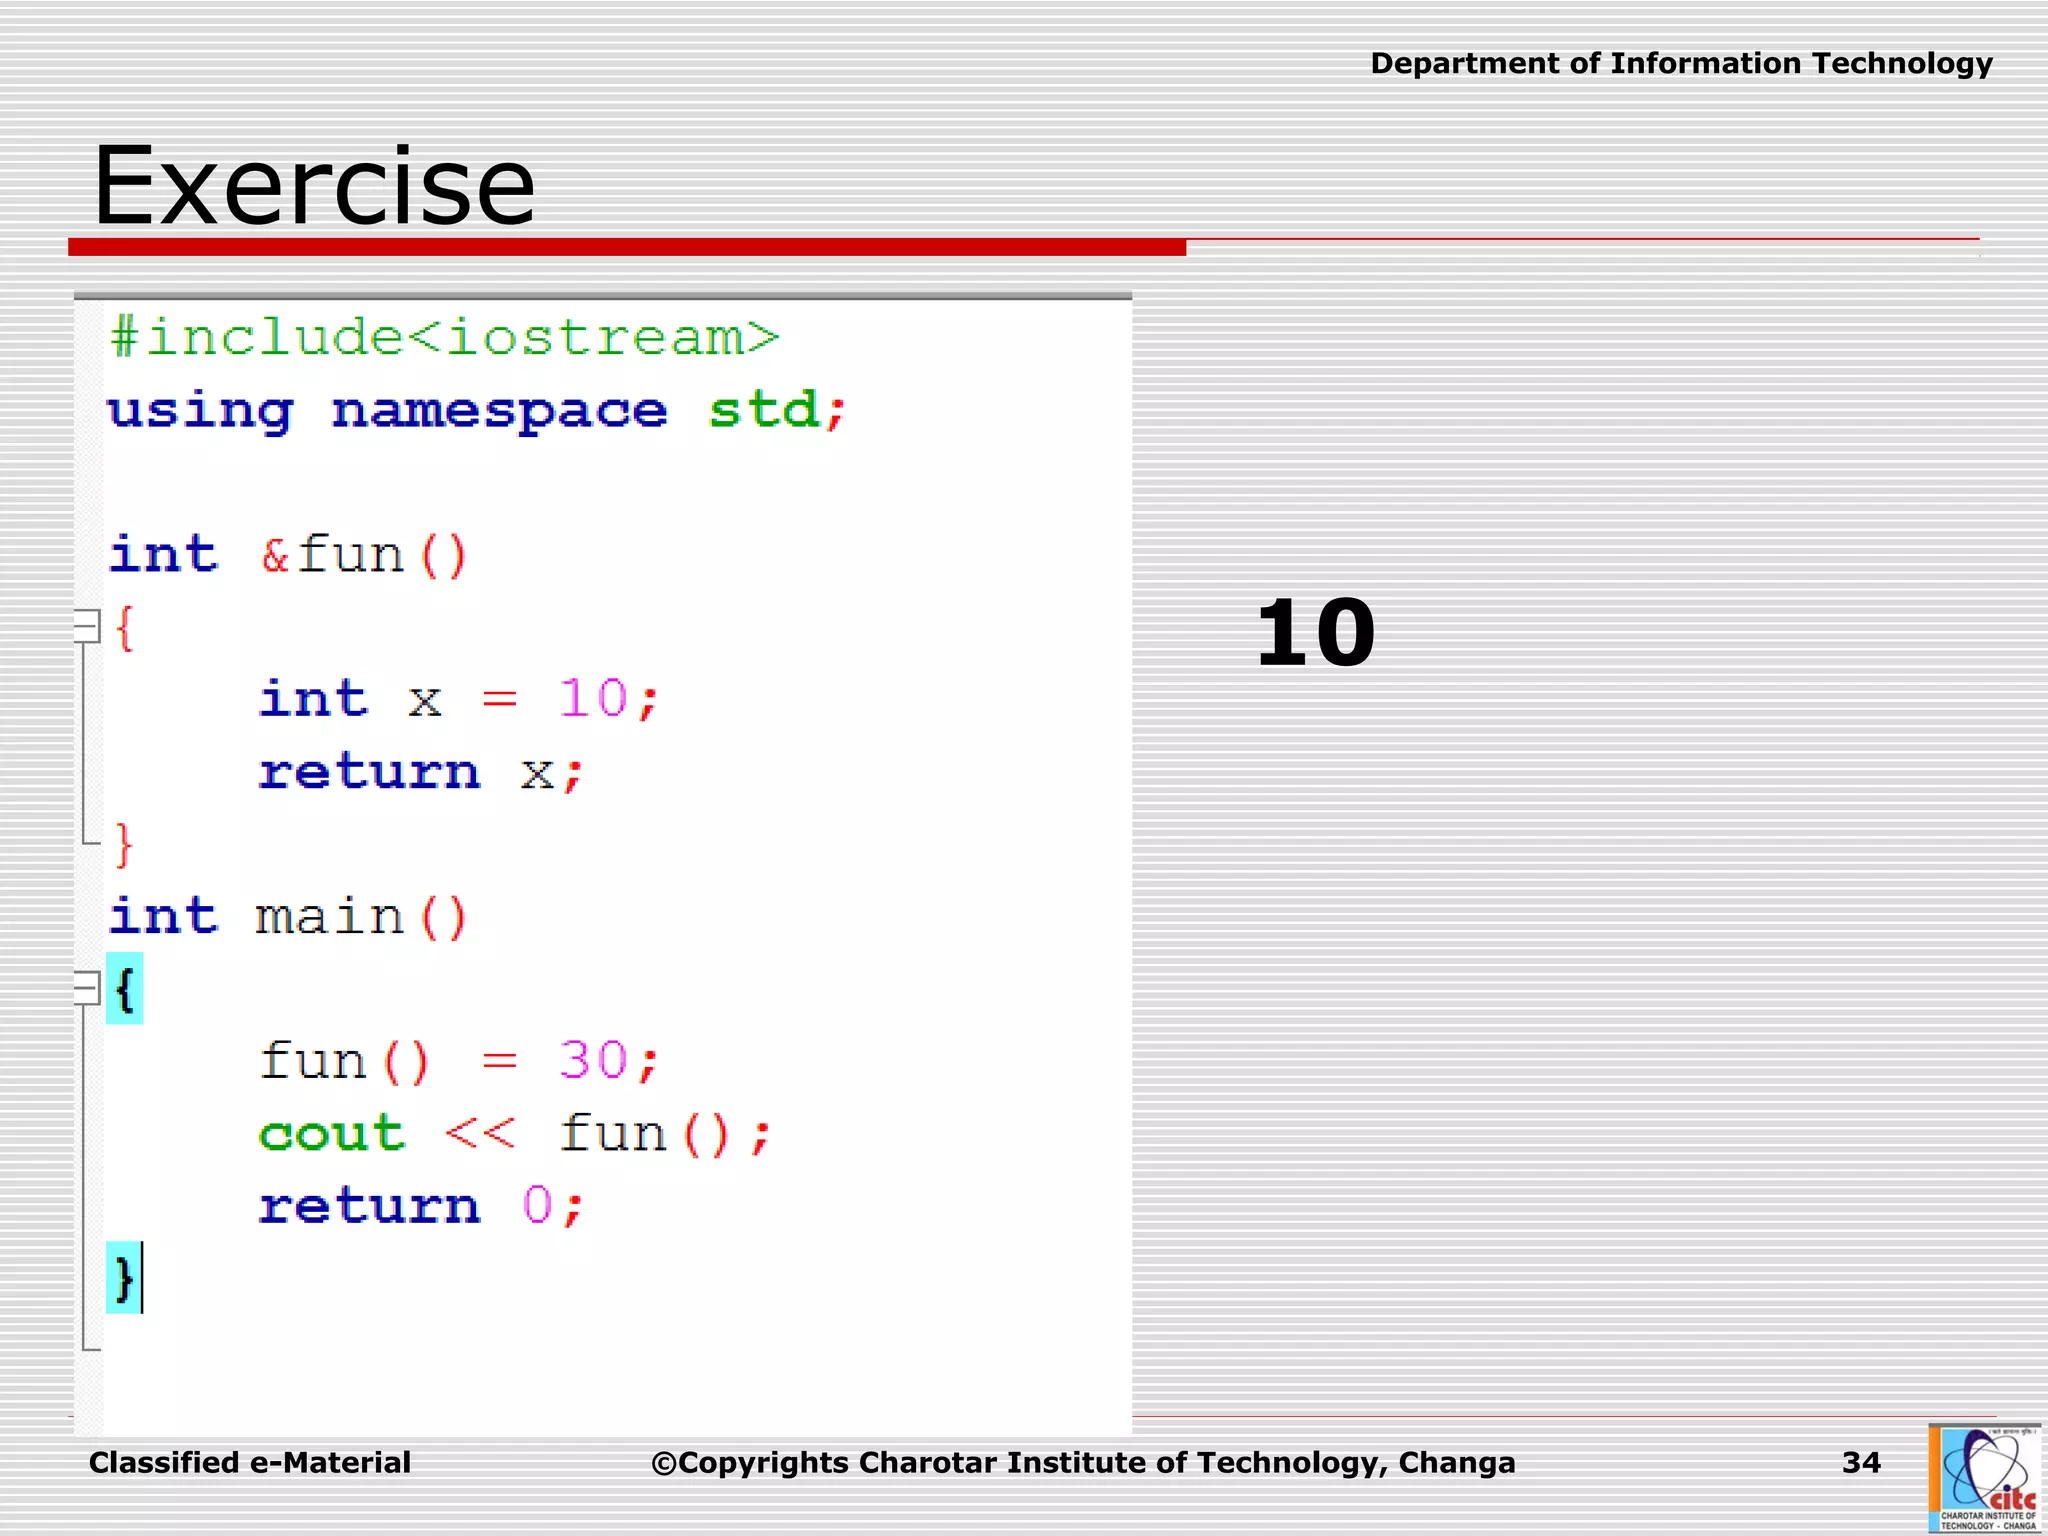Click slide number 34

coord(1861,1463)
